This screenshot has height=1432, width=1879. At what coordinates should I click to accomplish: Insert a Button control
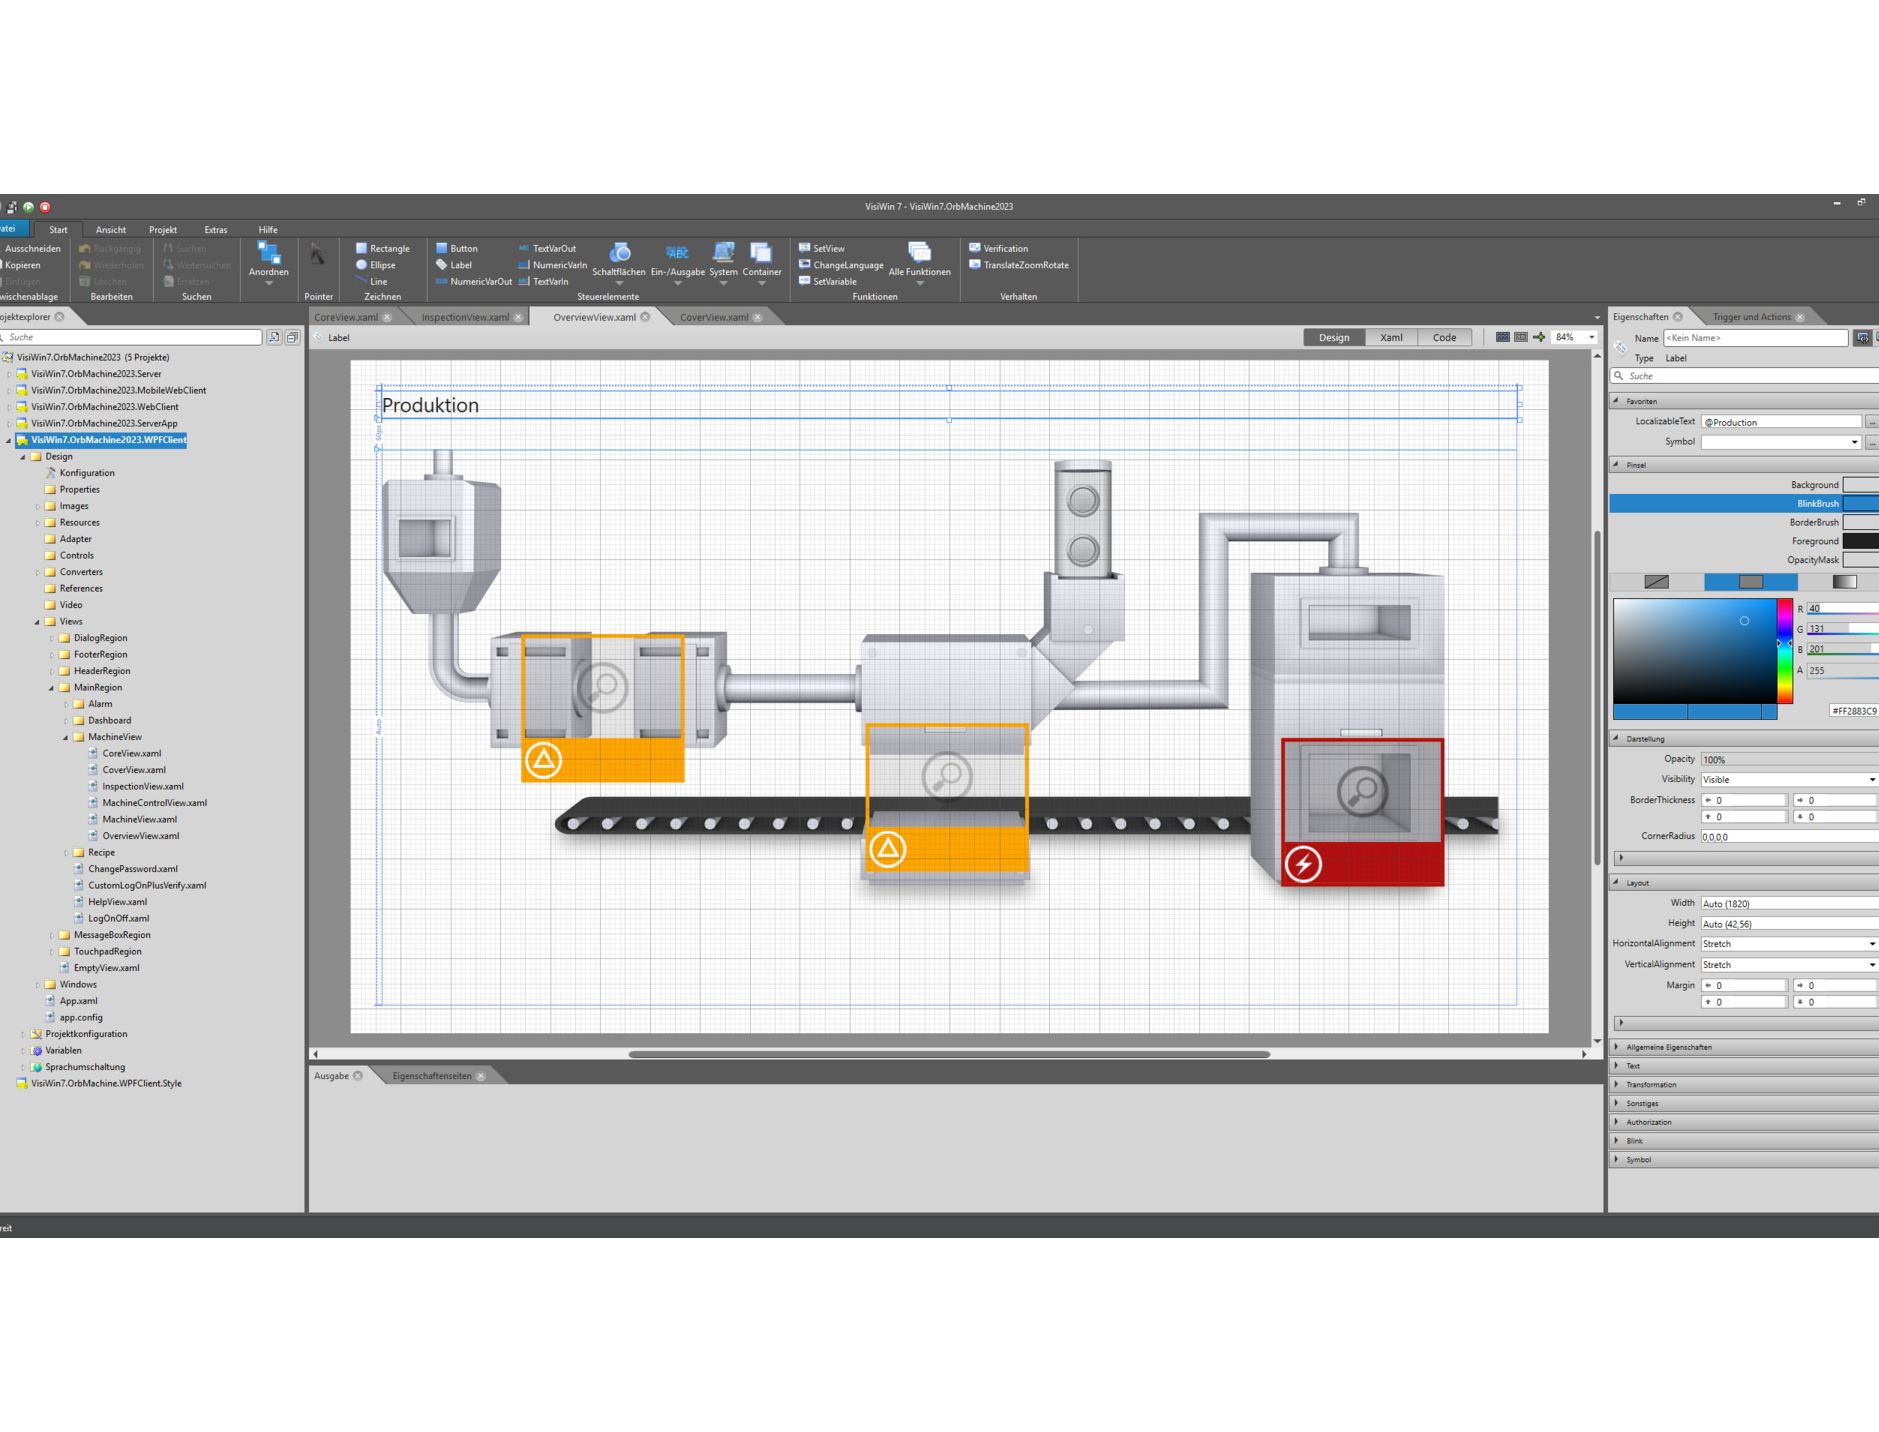(x=456, y=248)
